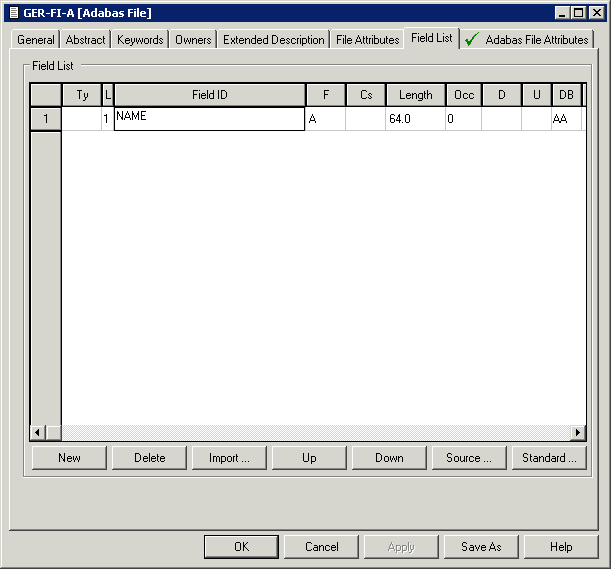Click the Source... button
The width and height of the screenshot is (612, 569).
469,458
